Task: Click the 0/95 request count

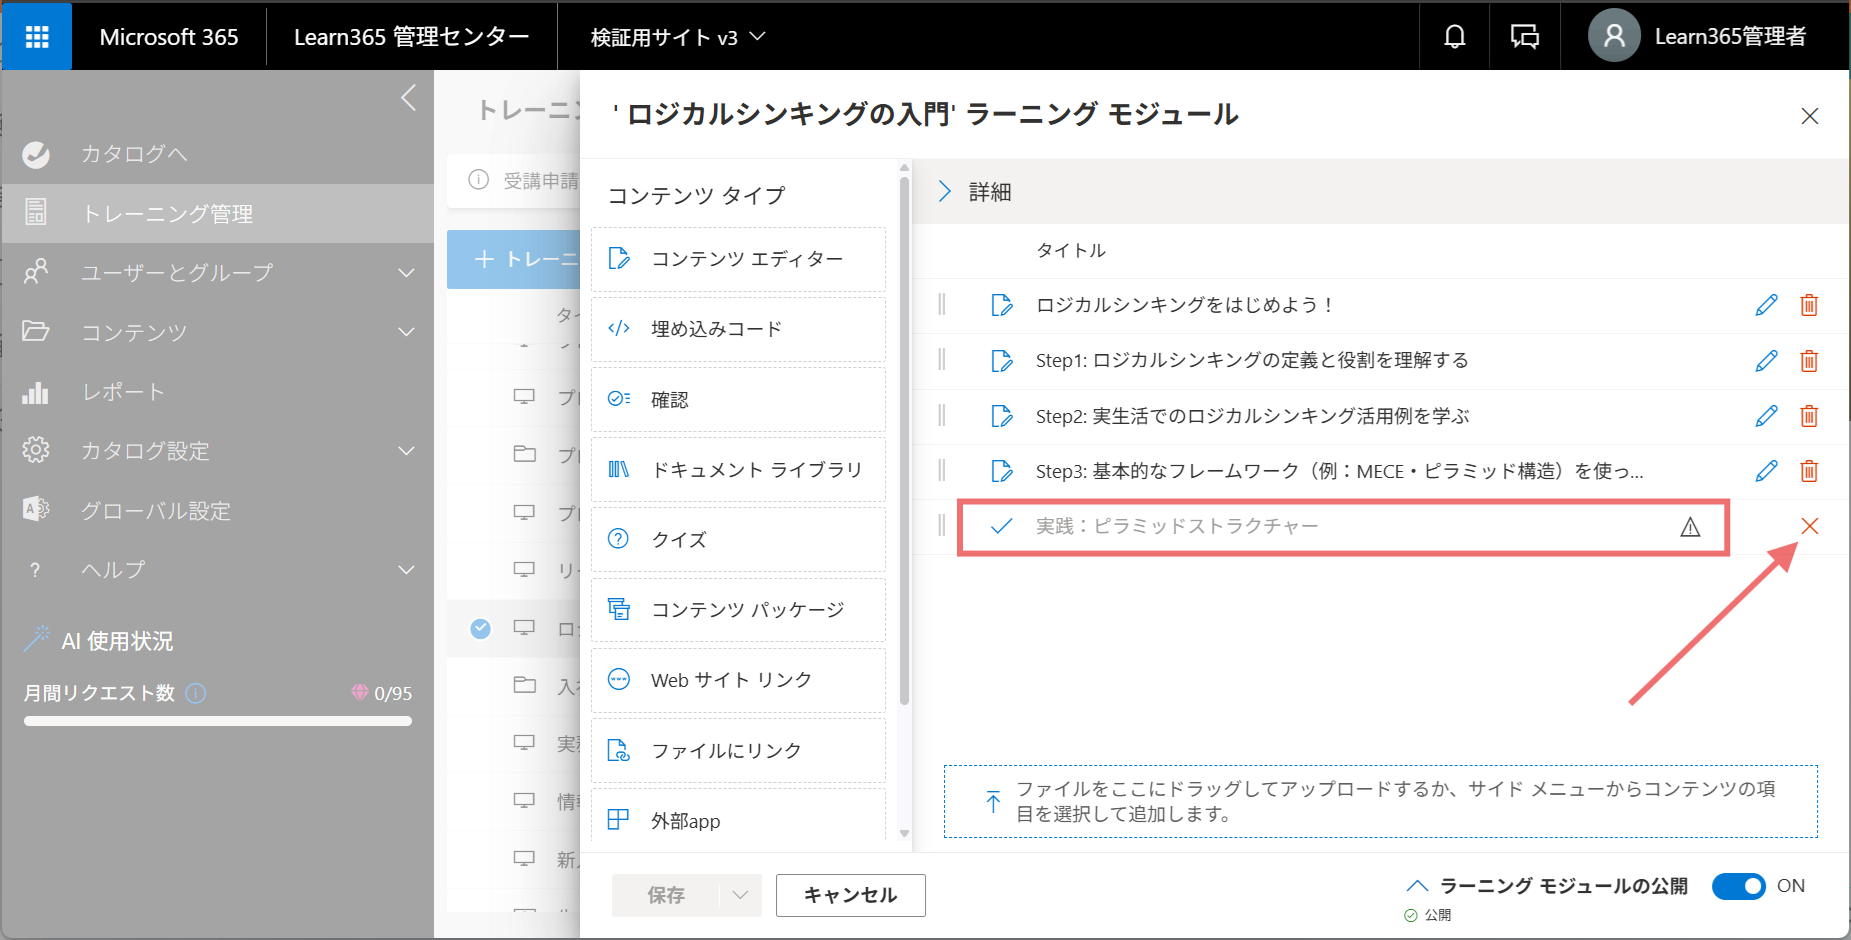Action: tap(393, 693)
